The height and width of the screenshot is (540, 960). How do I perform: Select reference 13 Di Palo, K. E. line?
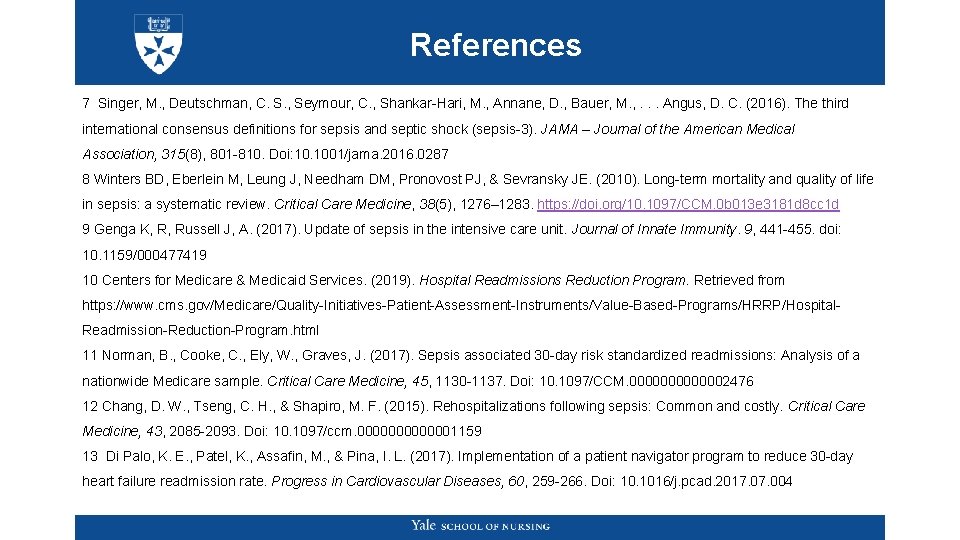coord(468,457)
